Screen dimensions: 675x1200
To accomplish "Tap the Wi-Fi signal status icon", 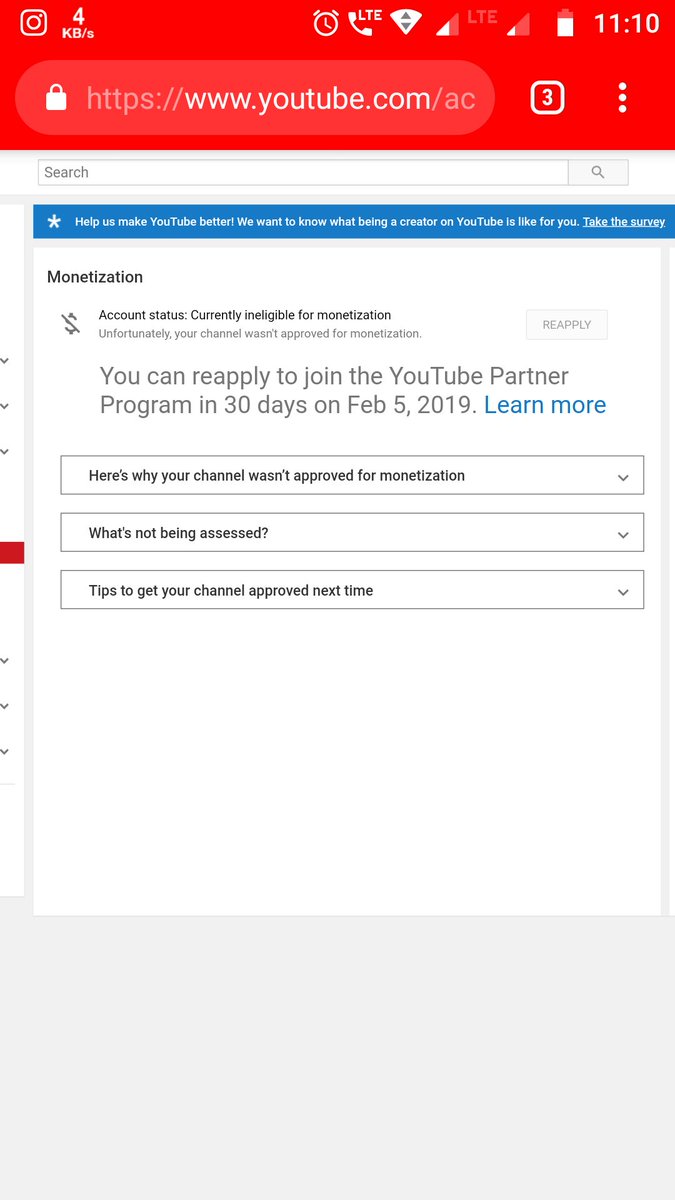I will coord(405,23).
